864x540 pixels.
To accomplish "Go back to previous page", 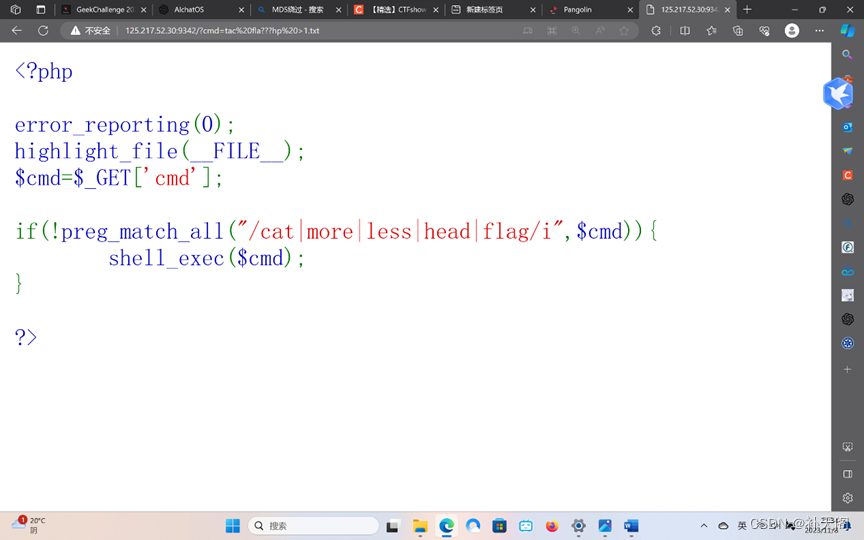I will 17,31.
